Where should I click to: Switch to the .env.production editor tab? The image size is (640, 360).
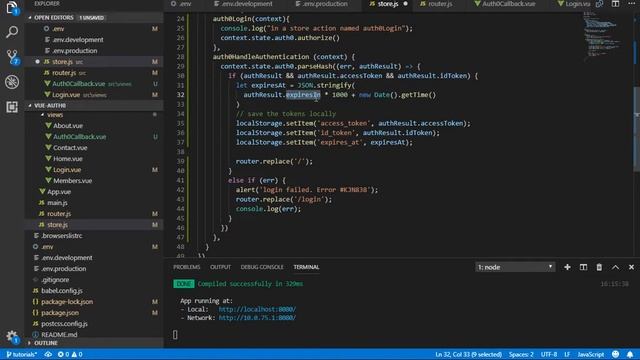pyautogui.click(x=321, y=4)
